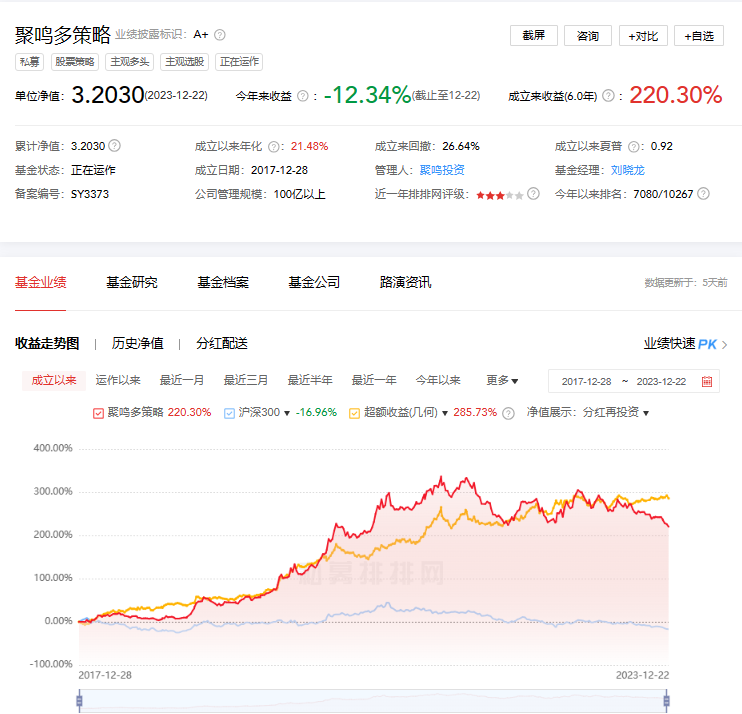Open the 超额收益(几何) dropdown arrow

[445, 414]
